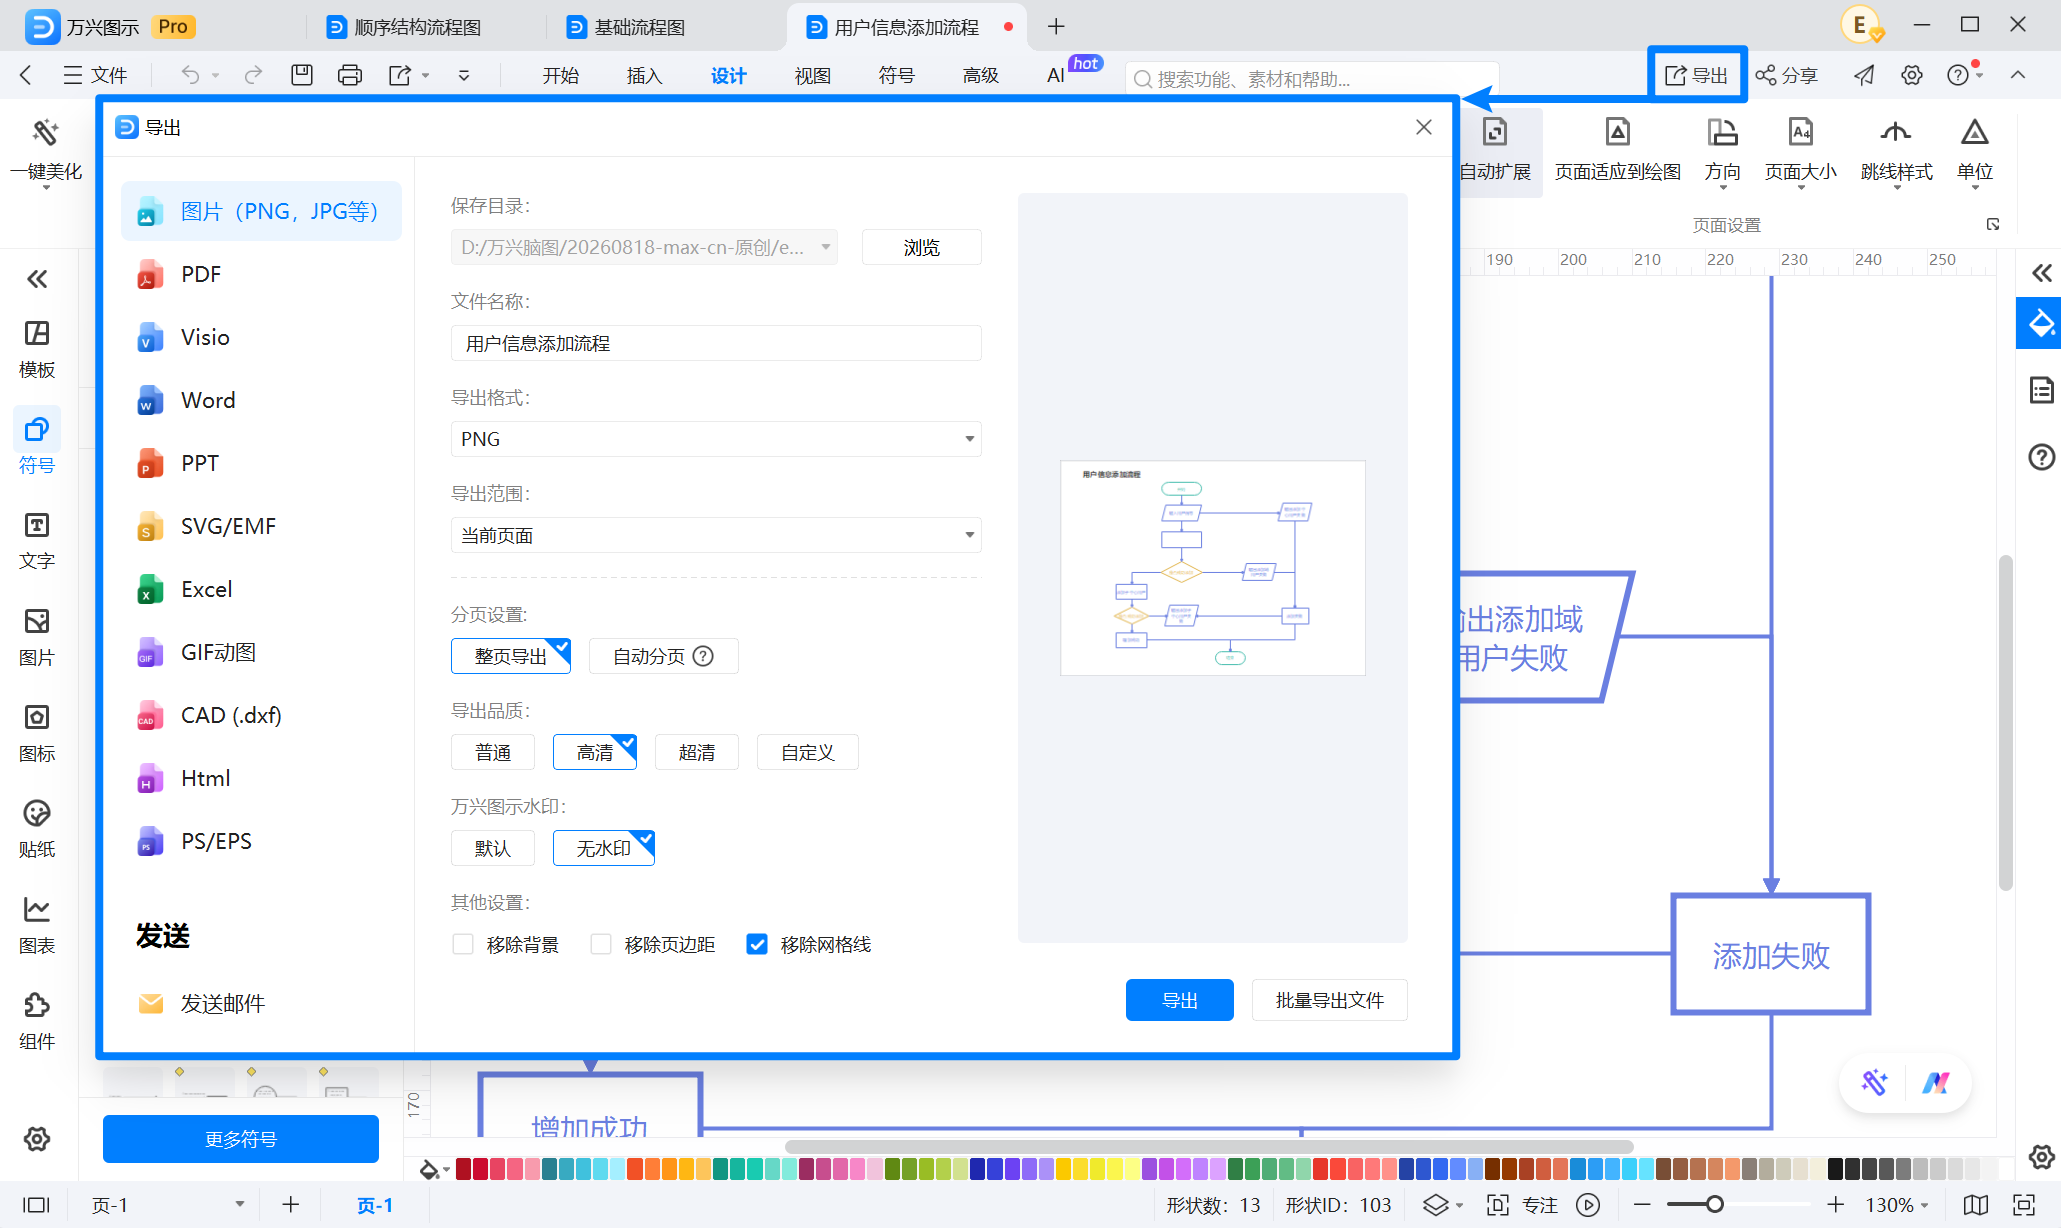Click the 导出 button in top-right toolbar
The image size is (2061, 1228).
click(x=1696, y=75)
